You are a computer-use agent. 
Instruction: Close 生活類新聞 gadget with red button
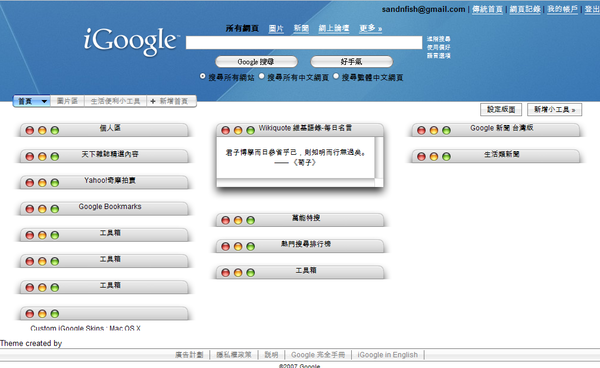421,156
